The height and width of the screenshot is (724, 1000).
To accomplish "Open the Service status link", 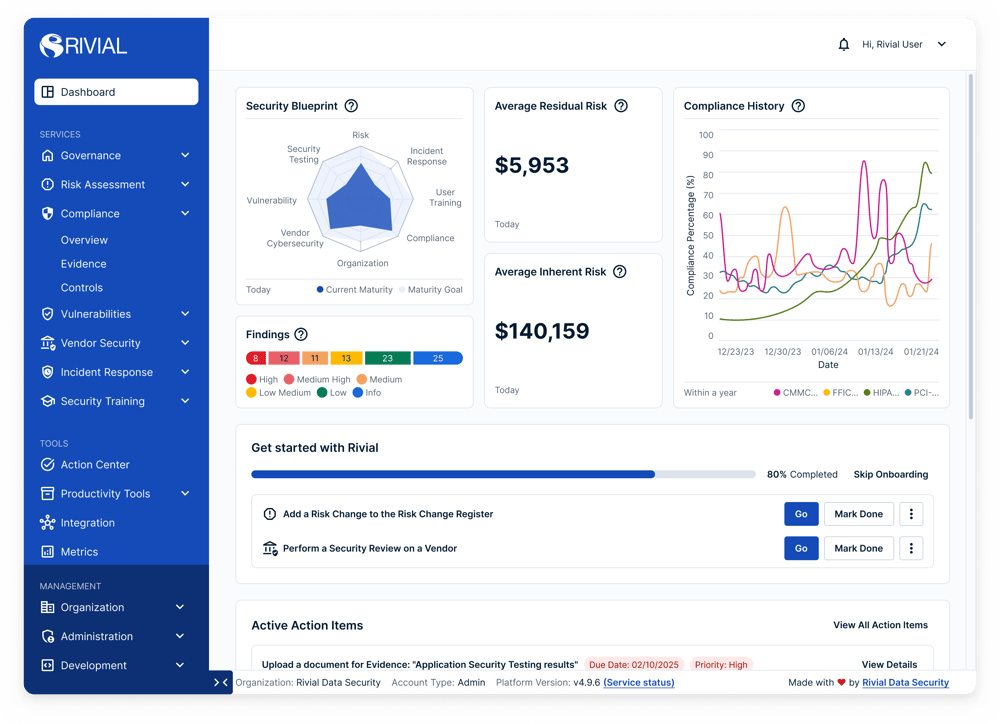I will pos(638,683).
